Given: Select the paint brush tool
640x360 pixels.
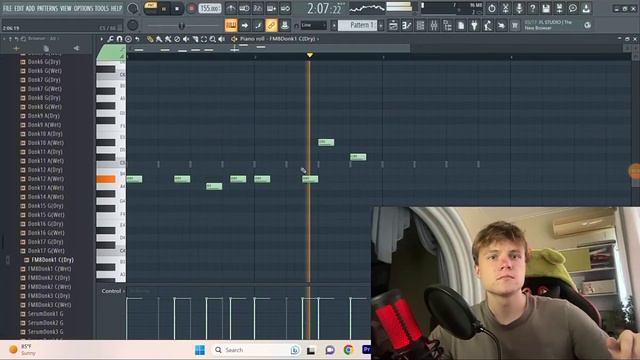Looking at the screenshot, I should click(159, 39).
